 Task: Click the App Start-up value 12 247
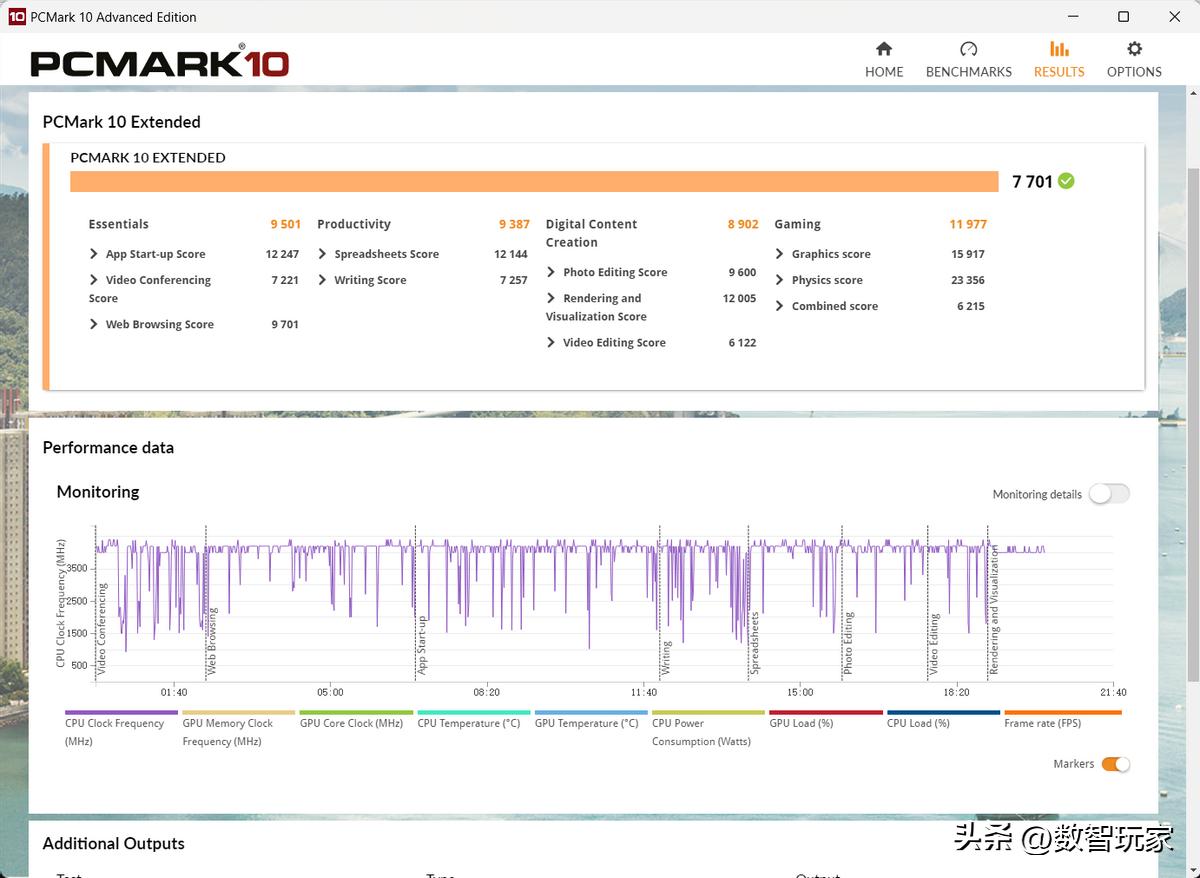coord(282,254)
